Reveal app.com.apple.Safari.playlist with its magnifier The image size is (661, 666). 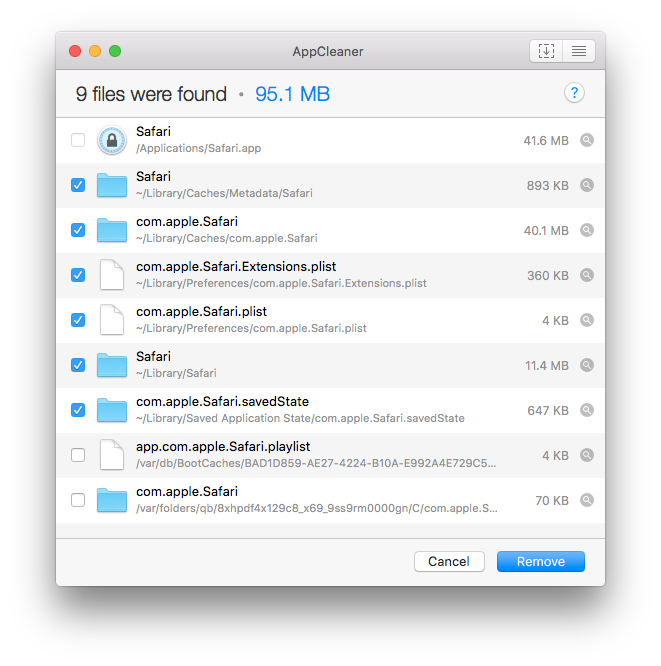(587, 455)
